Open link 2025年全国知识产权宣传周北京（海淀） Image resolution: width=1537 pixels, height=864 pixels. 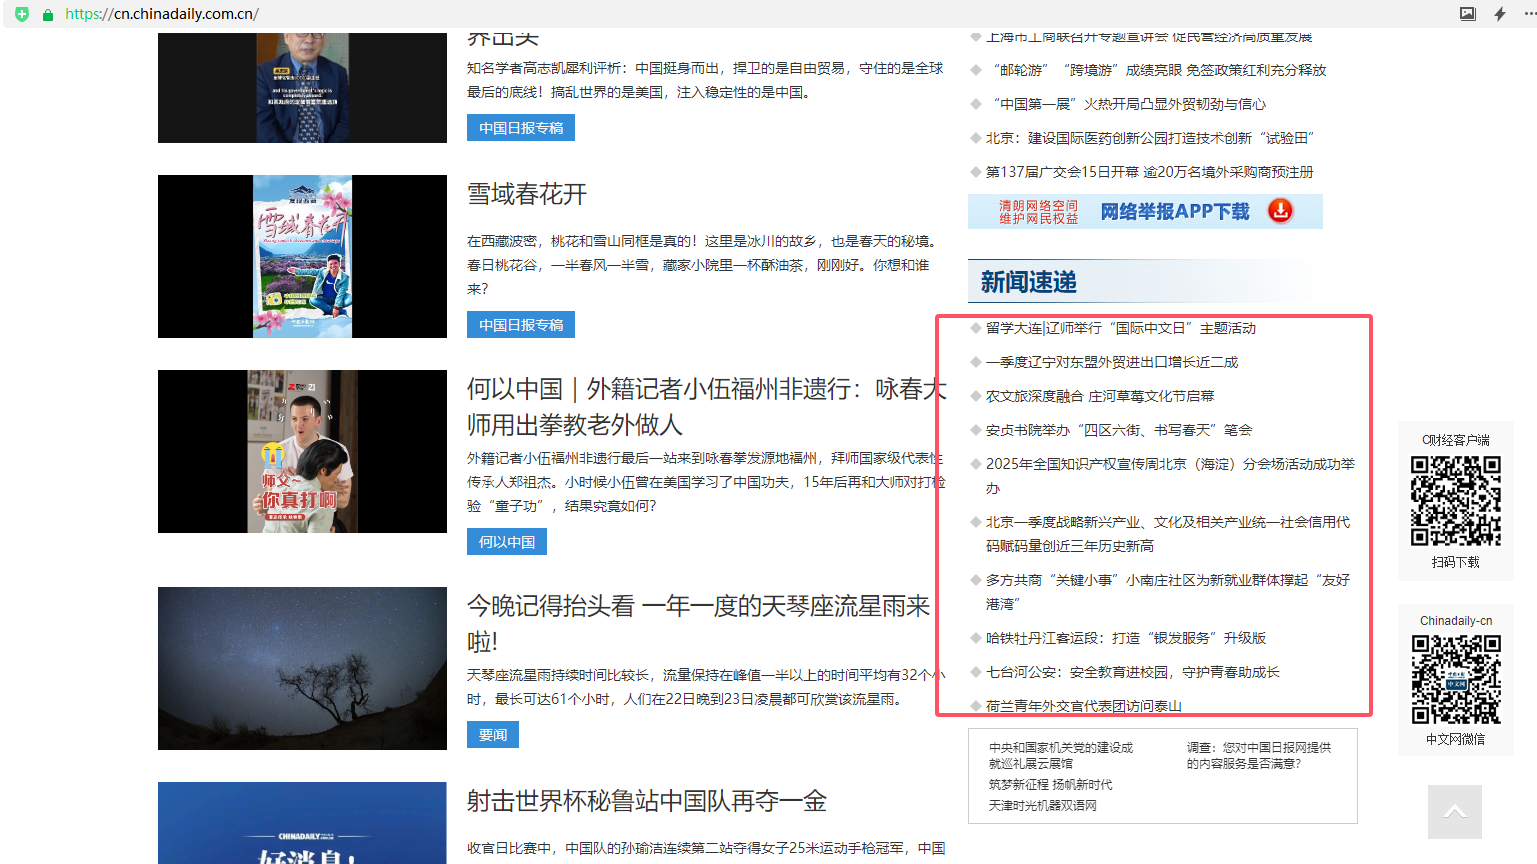pos(1171,476)
